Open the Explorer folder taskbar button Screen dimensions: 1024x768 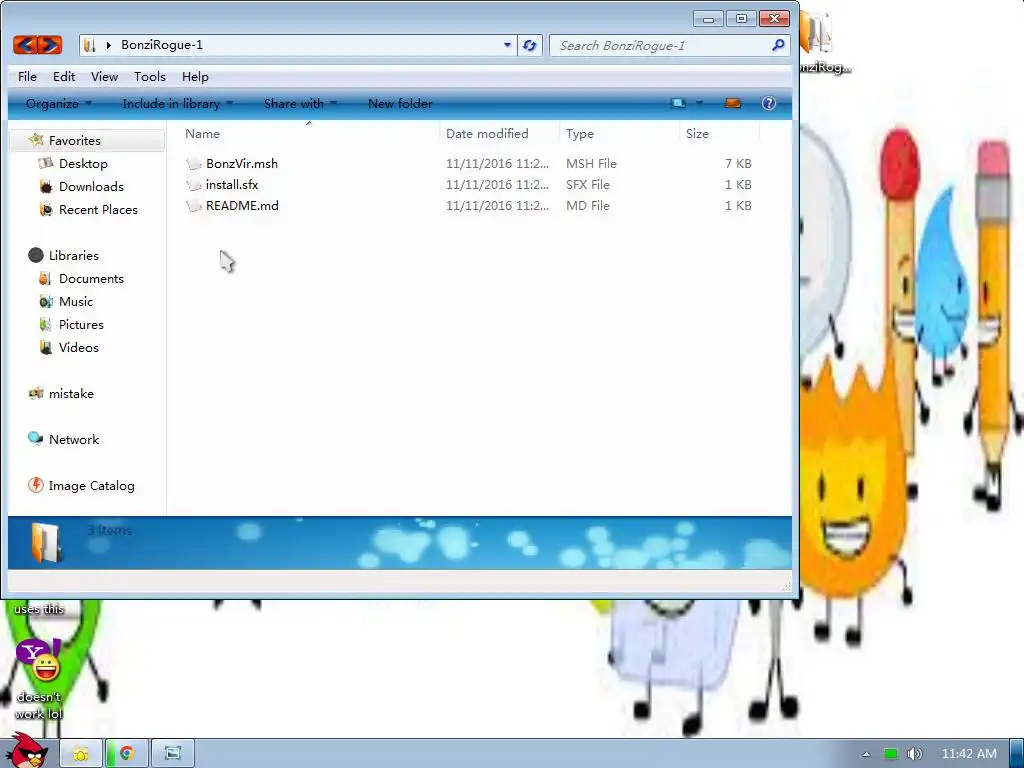[81, 754]
